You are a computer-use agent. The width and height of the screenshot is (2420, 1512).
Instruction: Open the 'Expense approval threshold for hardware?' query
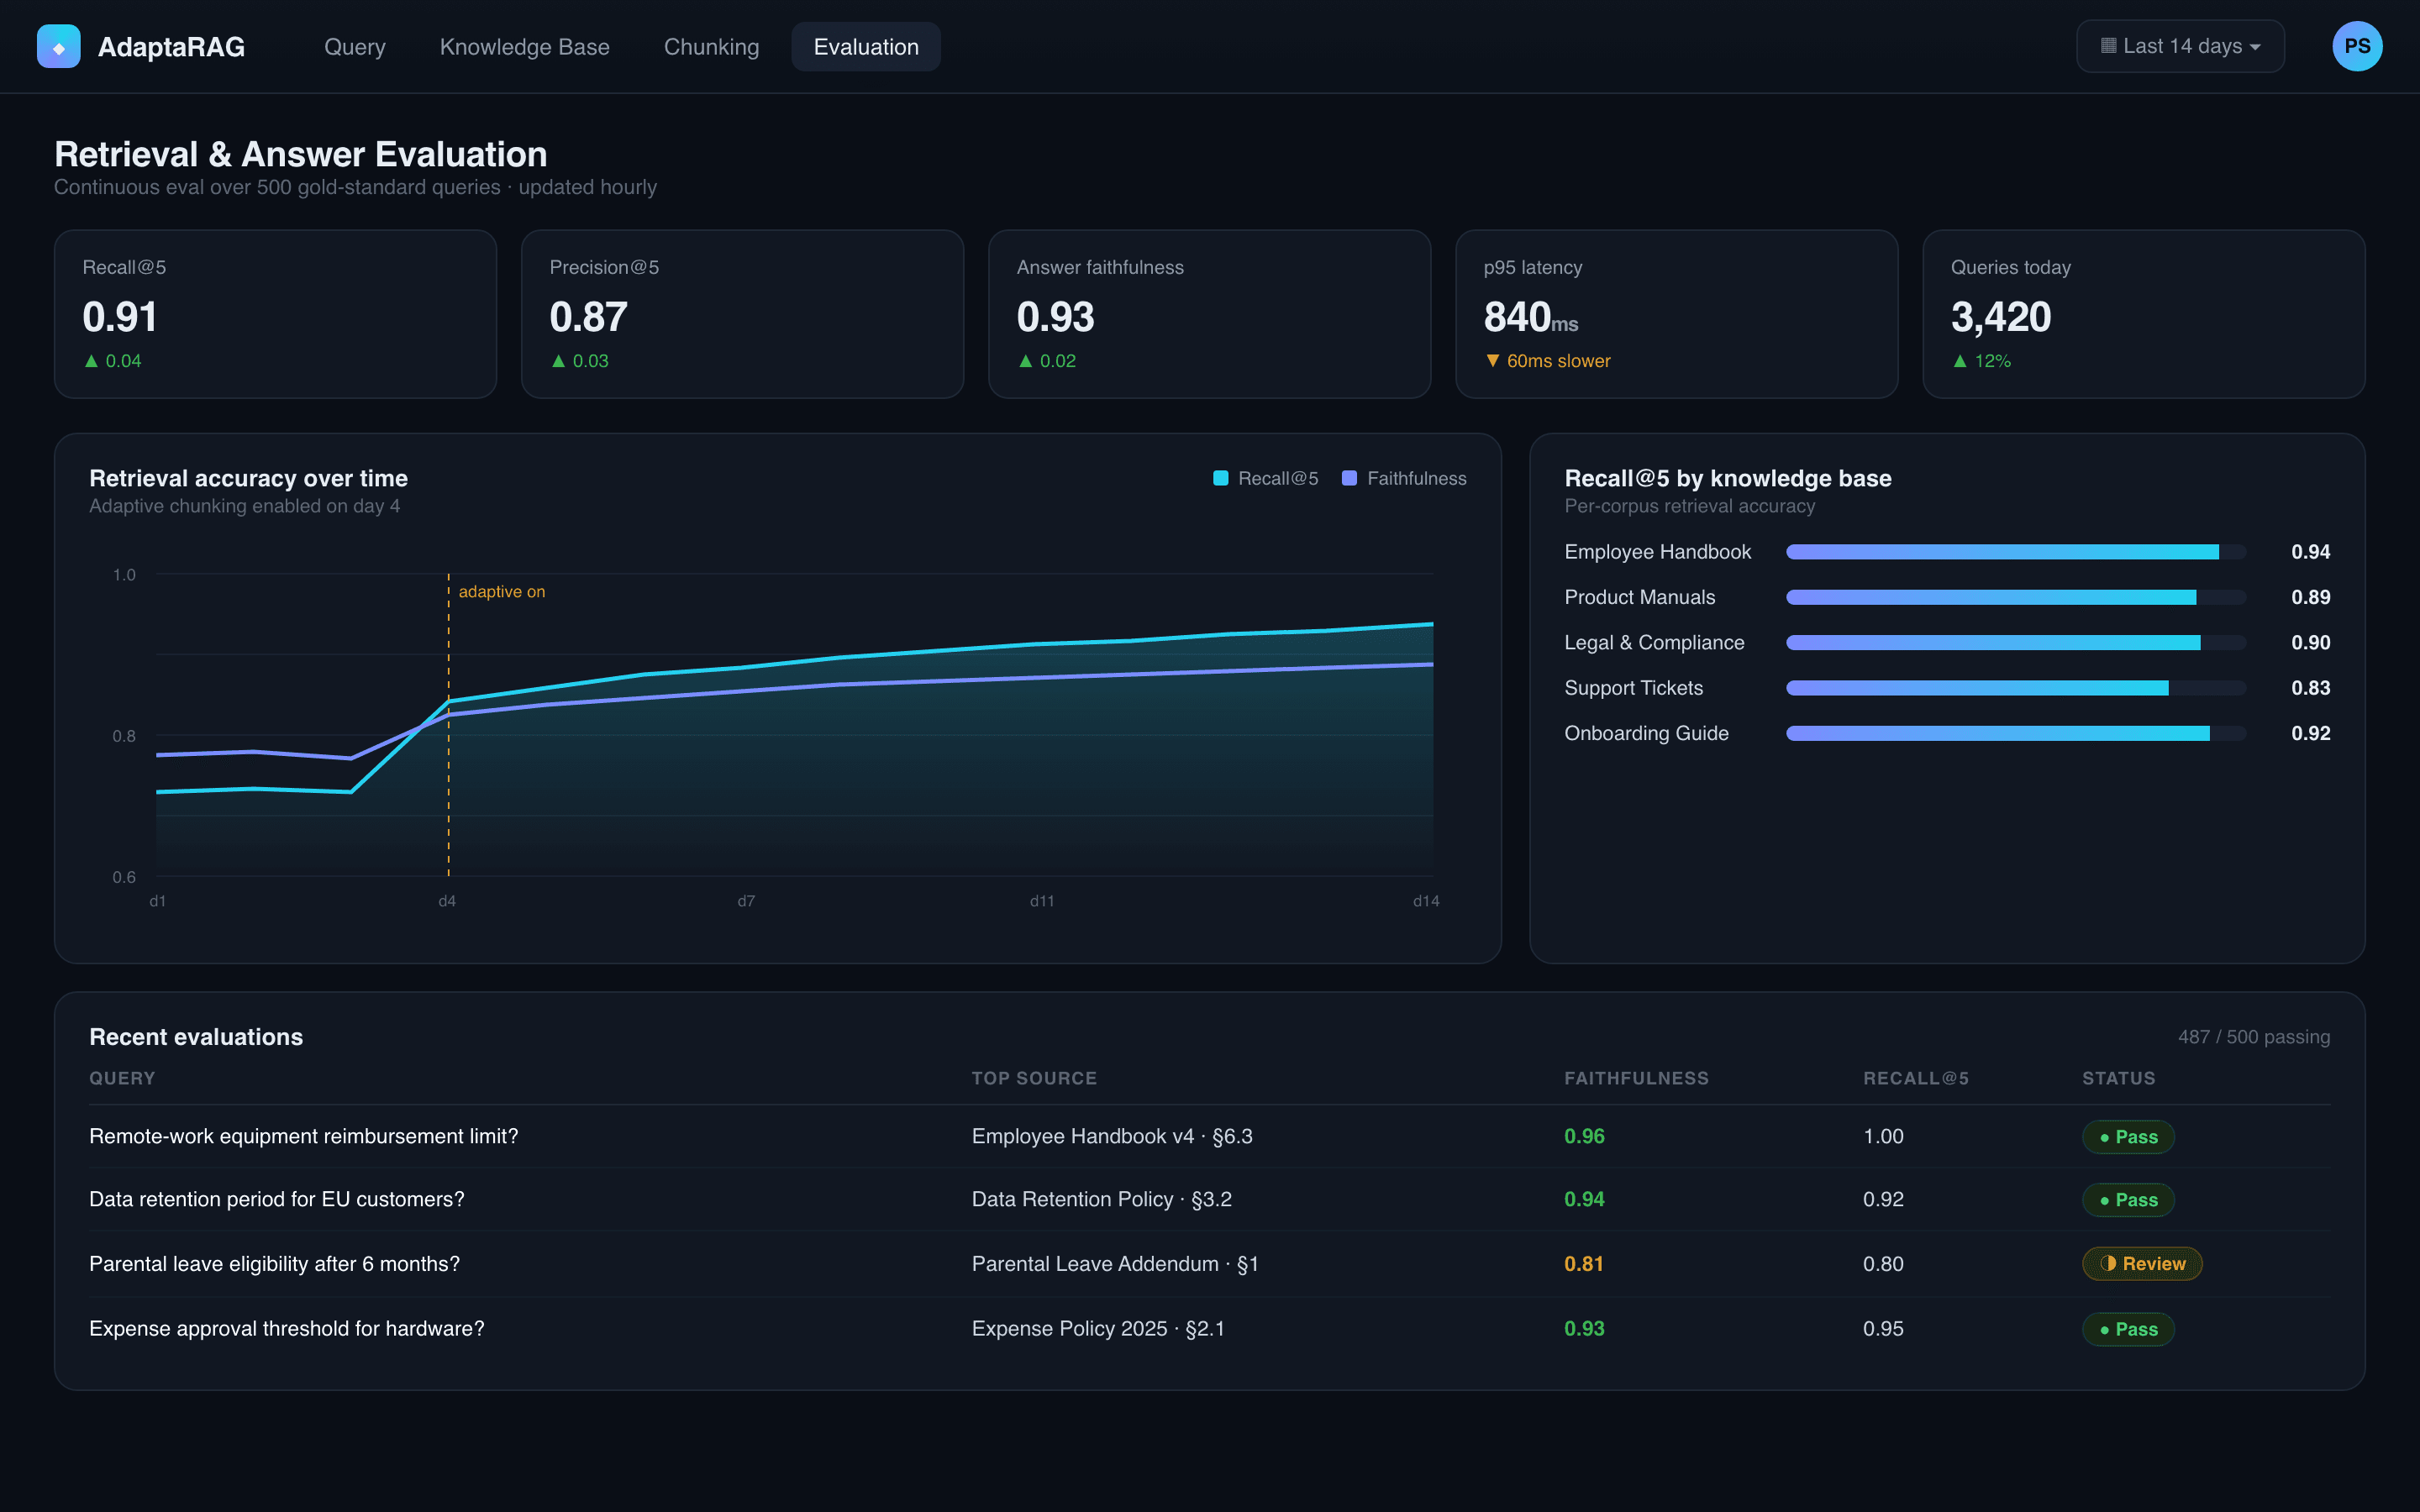coord(287,1329)
